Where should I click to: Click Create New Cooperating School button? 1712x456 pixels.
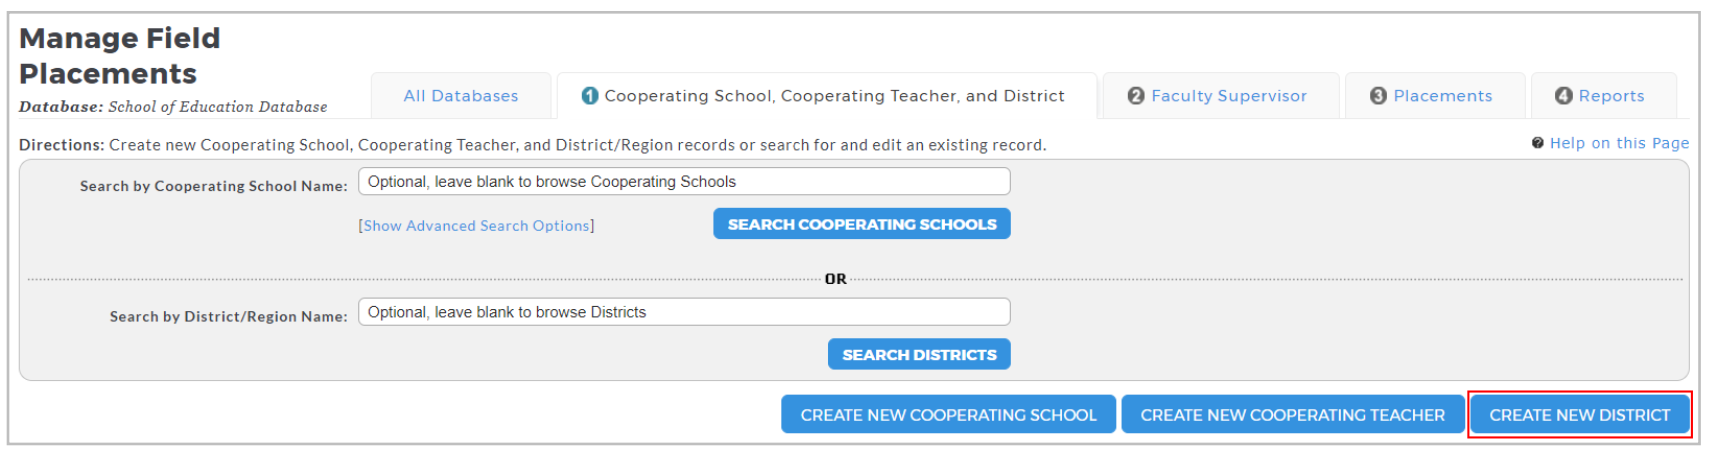[x=948, y=414]
